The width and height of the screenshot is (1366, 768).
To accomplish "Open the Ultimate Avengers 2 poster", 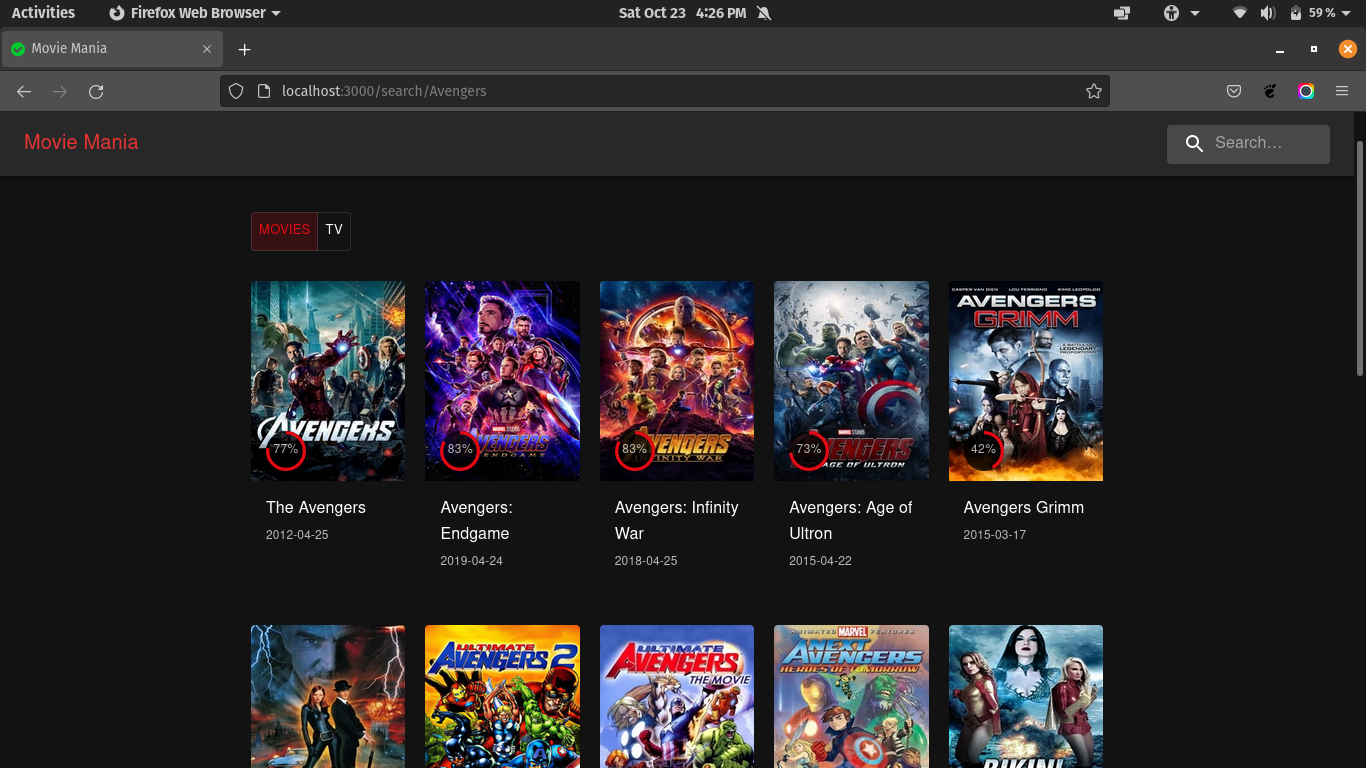I will [x=502, y=697].
